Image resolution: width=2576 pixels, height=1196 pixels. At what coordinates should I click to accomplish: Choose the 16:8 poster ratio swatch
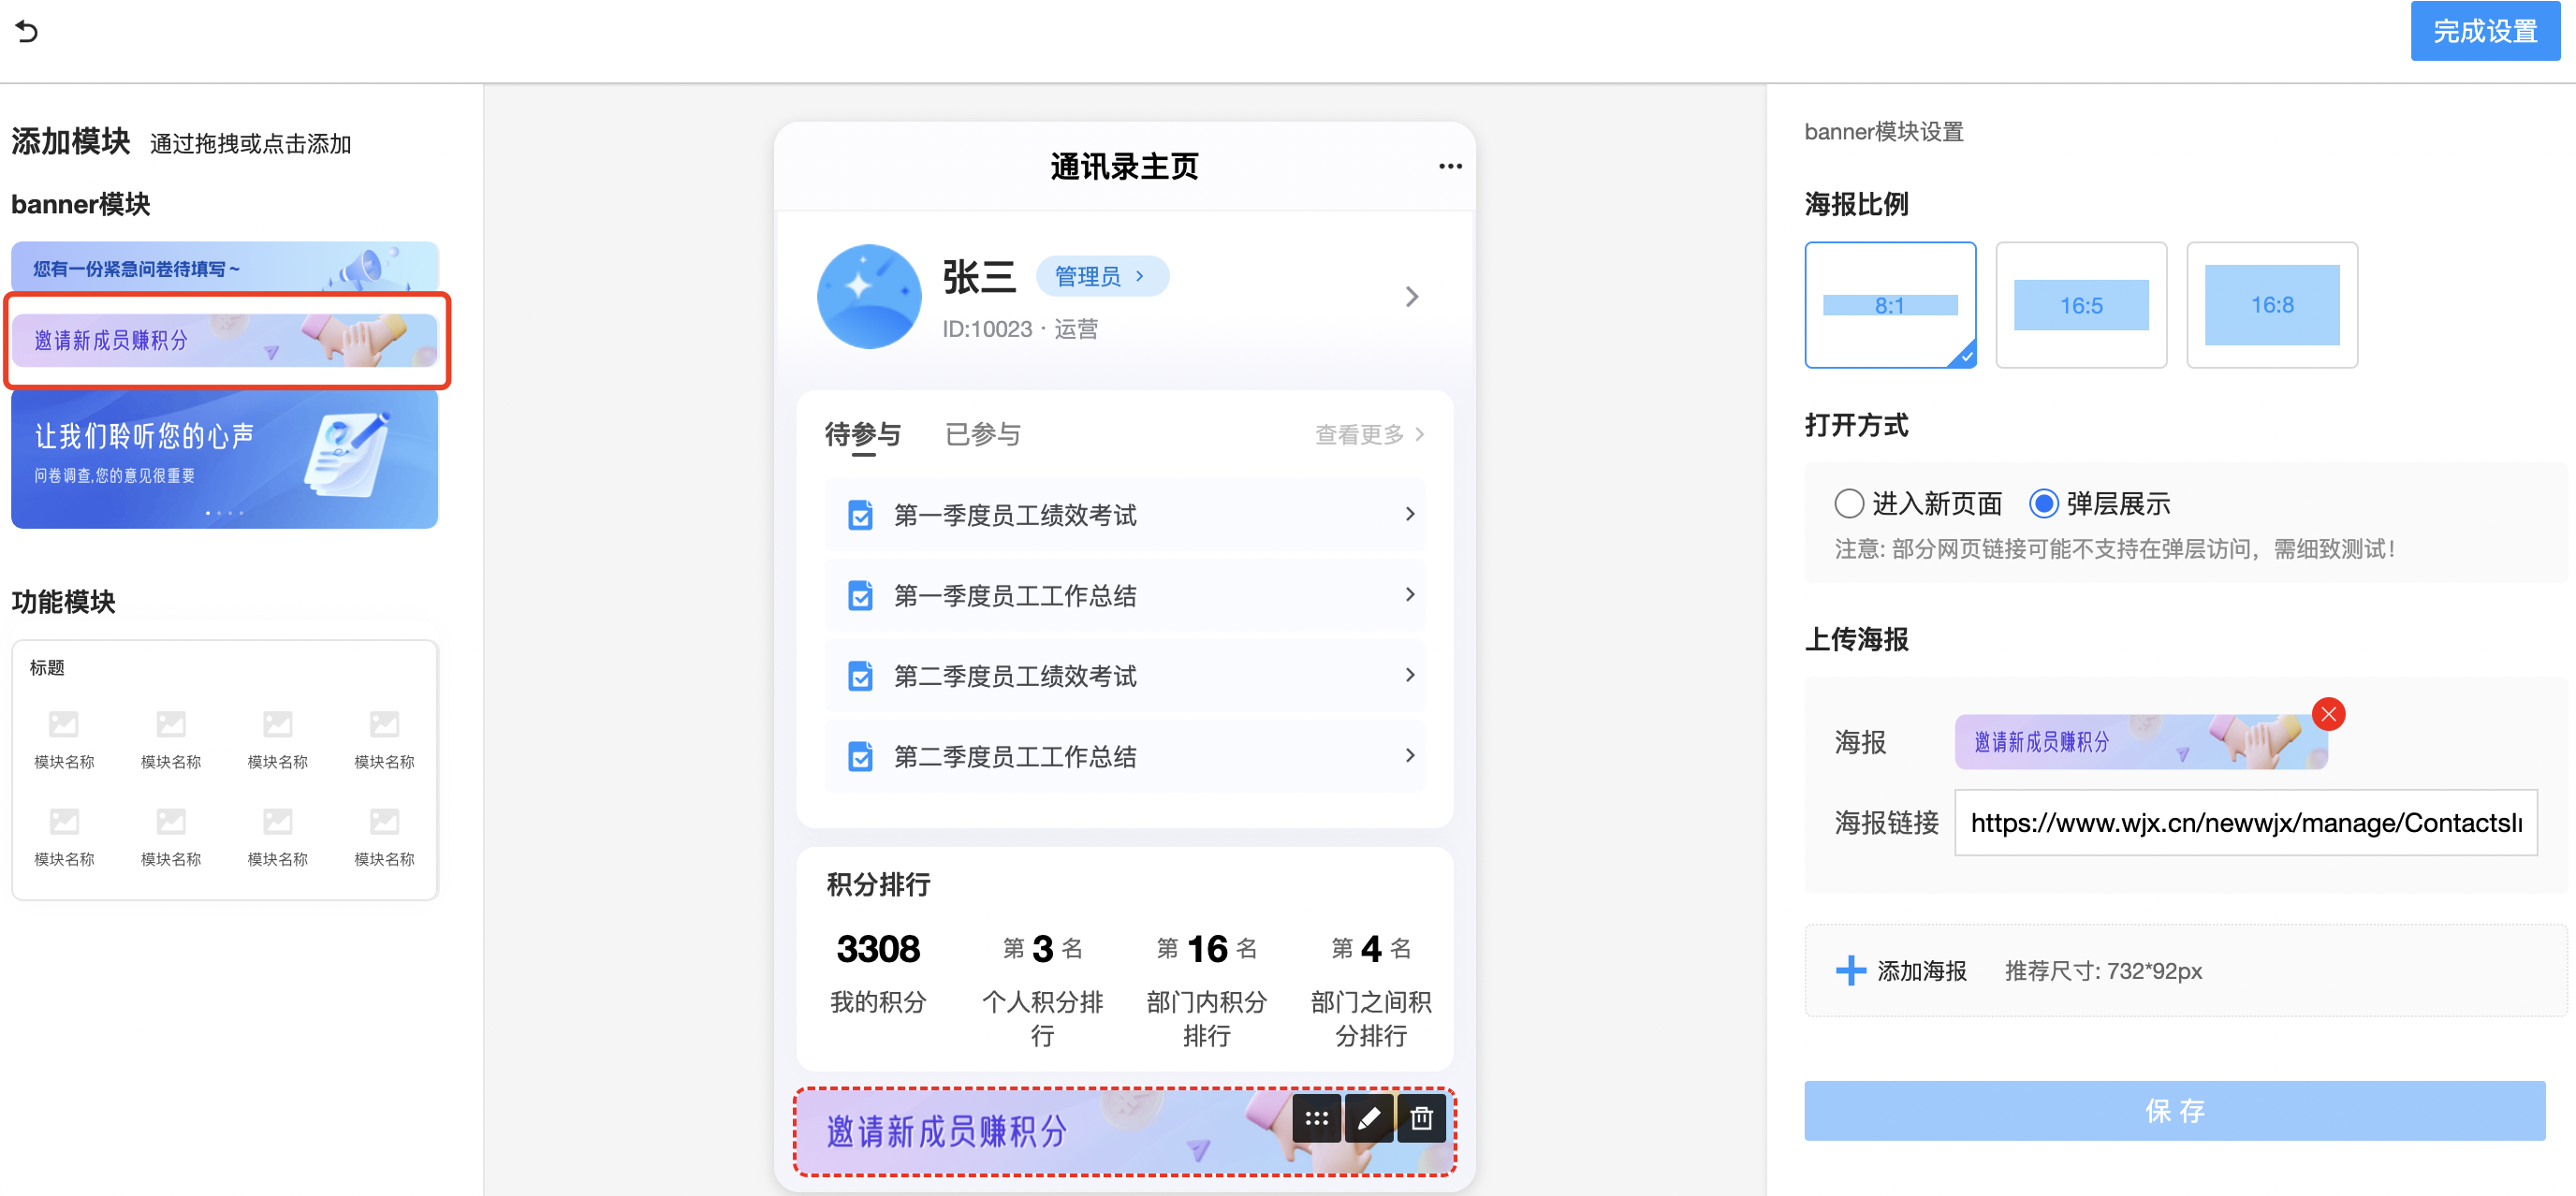(2271, 305)
